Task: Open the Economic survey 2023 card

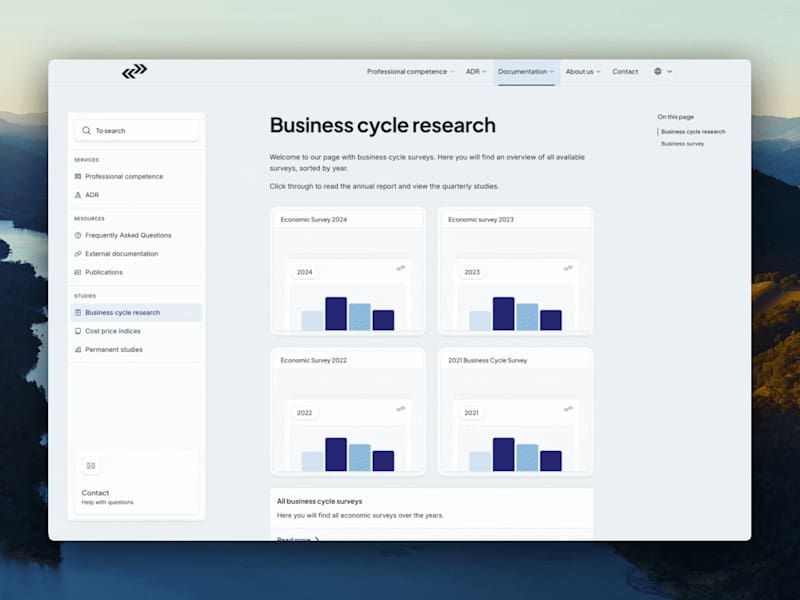Action: pyautogui.click(x=515, y=271)
